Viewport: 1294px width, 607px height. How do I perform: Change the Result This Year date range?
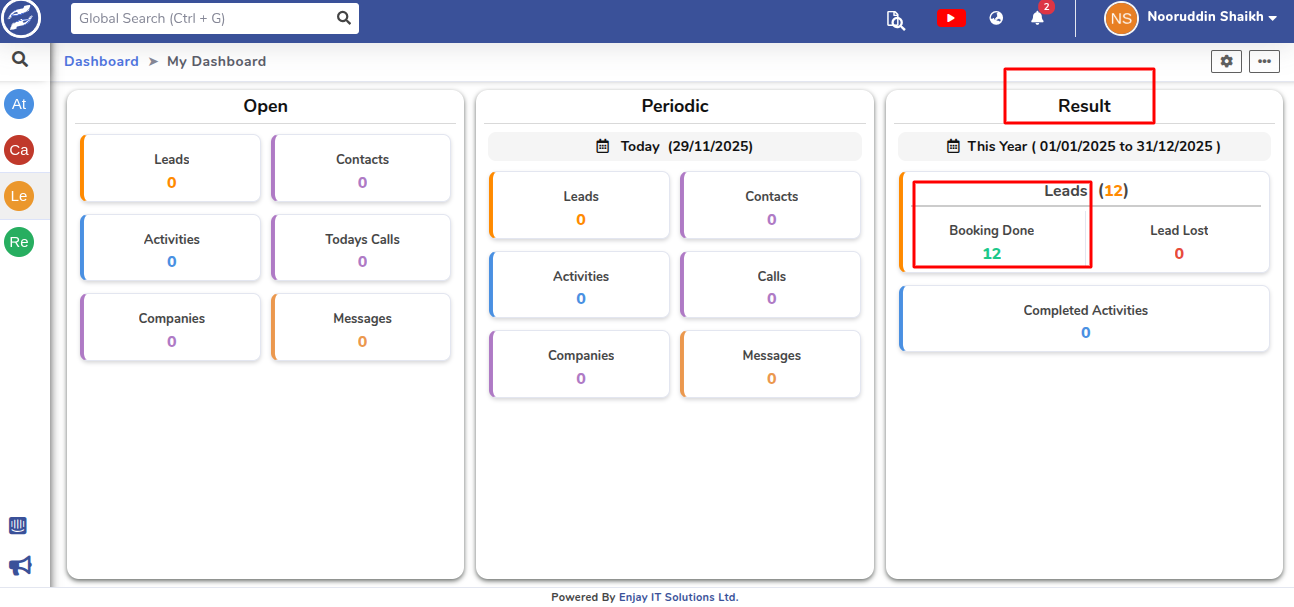click(x=1084, y=146)
